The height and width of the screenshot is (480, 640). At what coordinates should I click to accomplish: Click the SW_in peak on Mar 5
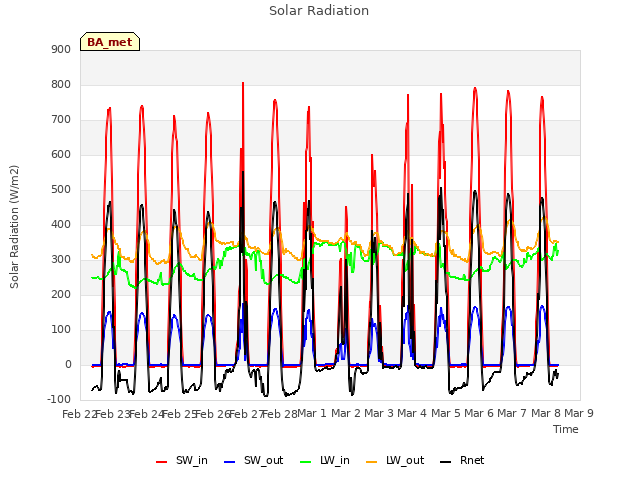pos(475,88)
